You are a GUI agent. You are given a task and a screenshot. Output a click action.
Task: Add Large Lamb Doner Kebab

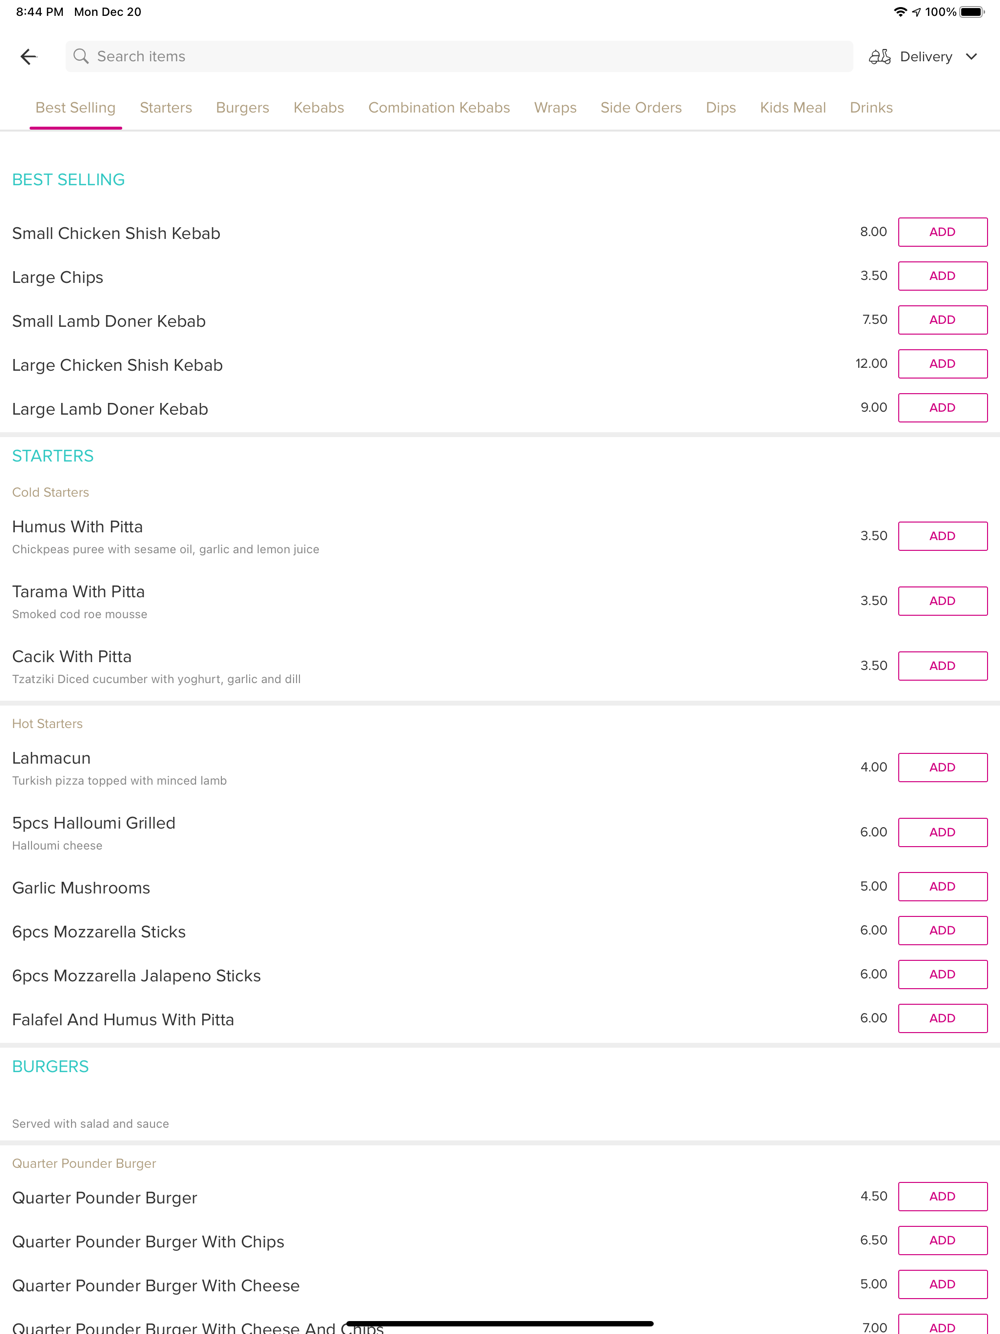click(x=942, y=408)
